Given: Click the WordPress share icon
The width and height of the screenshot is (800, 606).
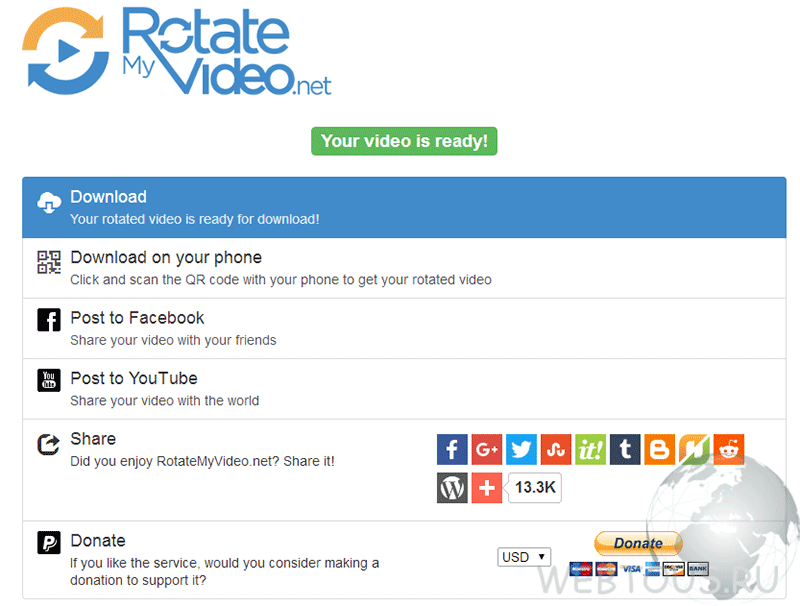Looking at the screenshot, I should 452,488.
